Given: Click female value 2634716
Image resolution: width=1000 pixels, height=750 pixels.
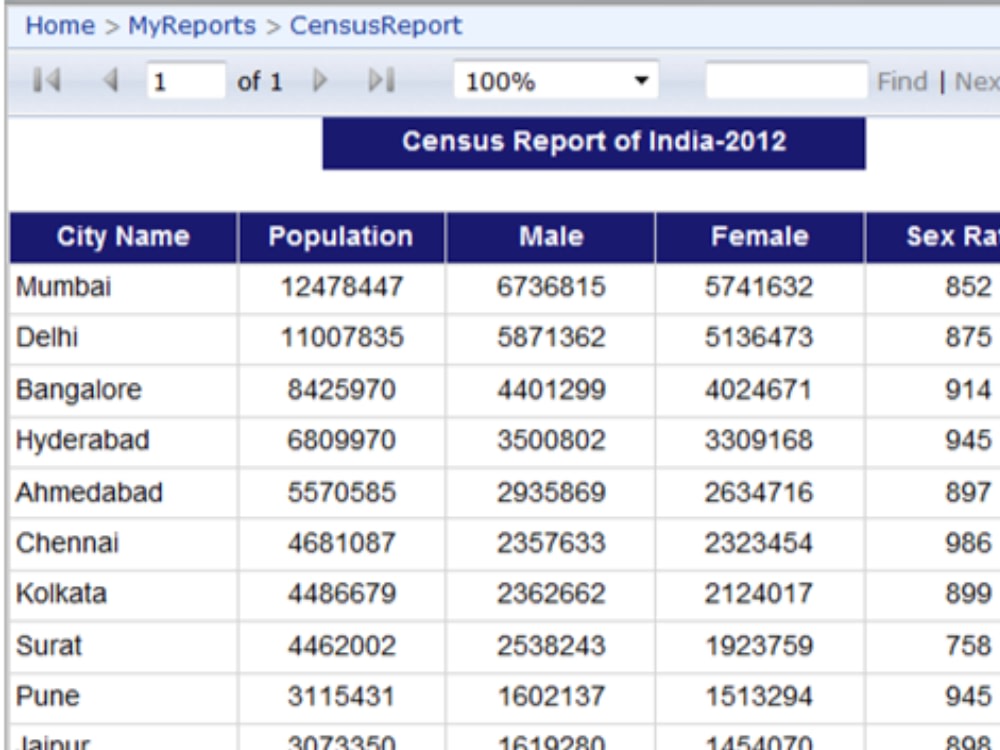Looking at the screenshot, I should click(x=759, y=492).
